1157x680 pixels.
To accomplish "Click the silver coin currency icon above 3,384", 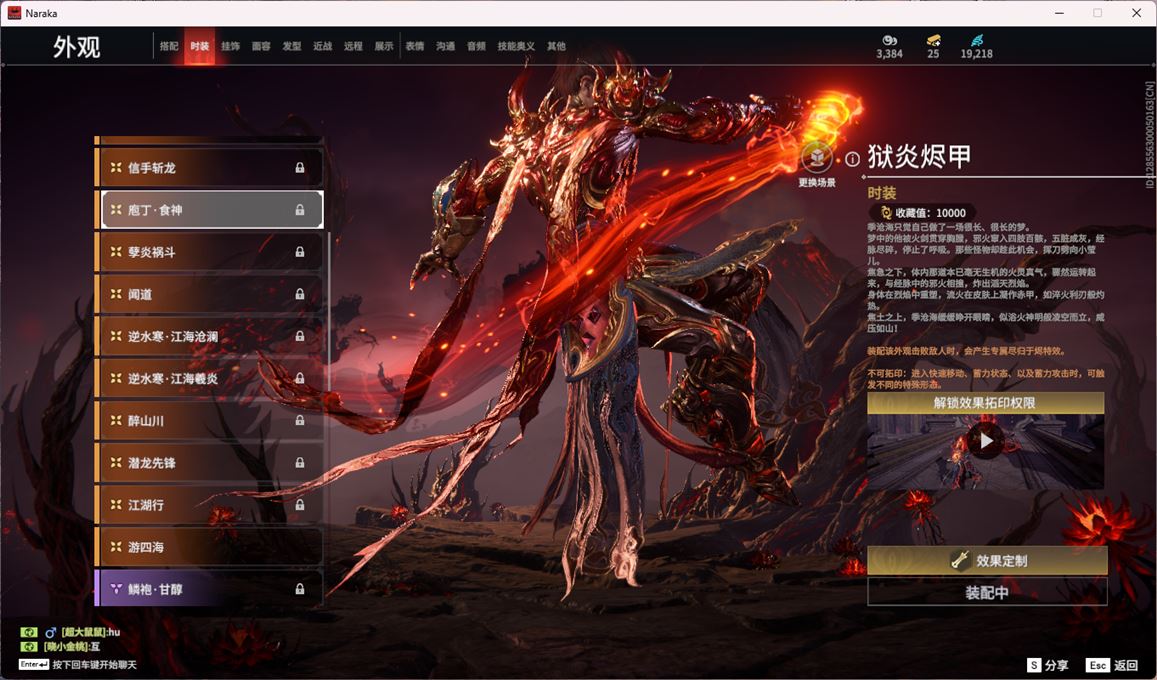I will click(x=889, y=40).
